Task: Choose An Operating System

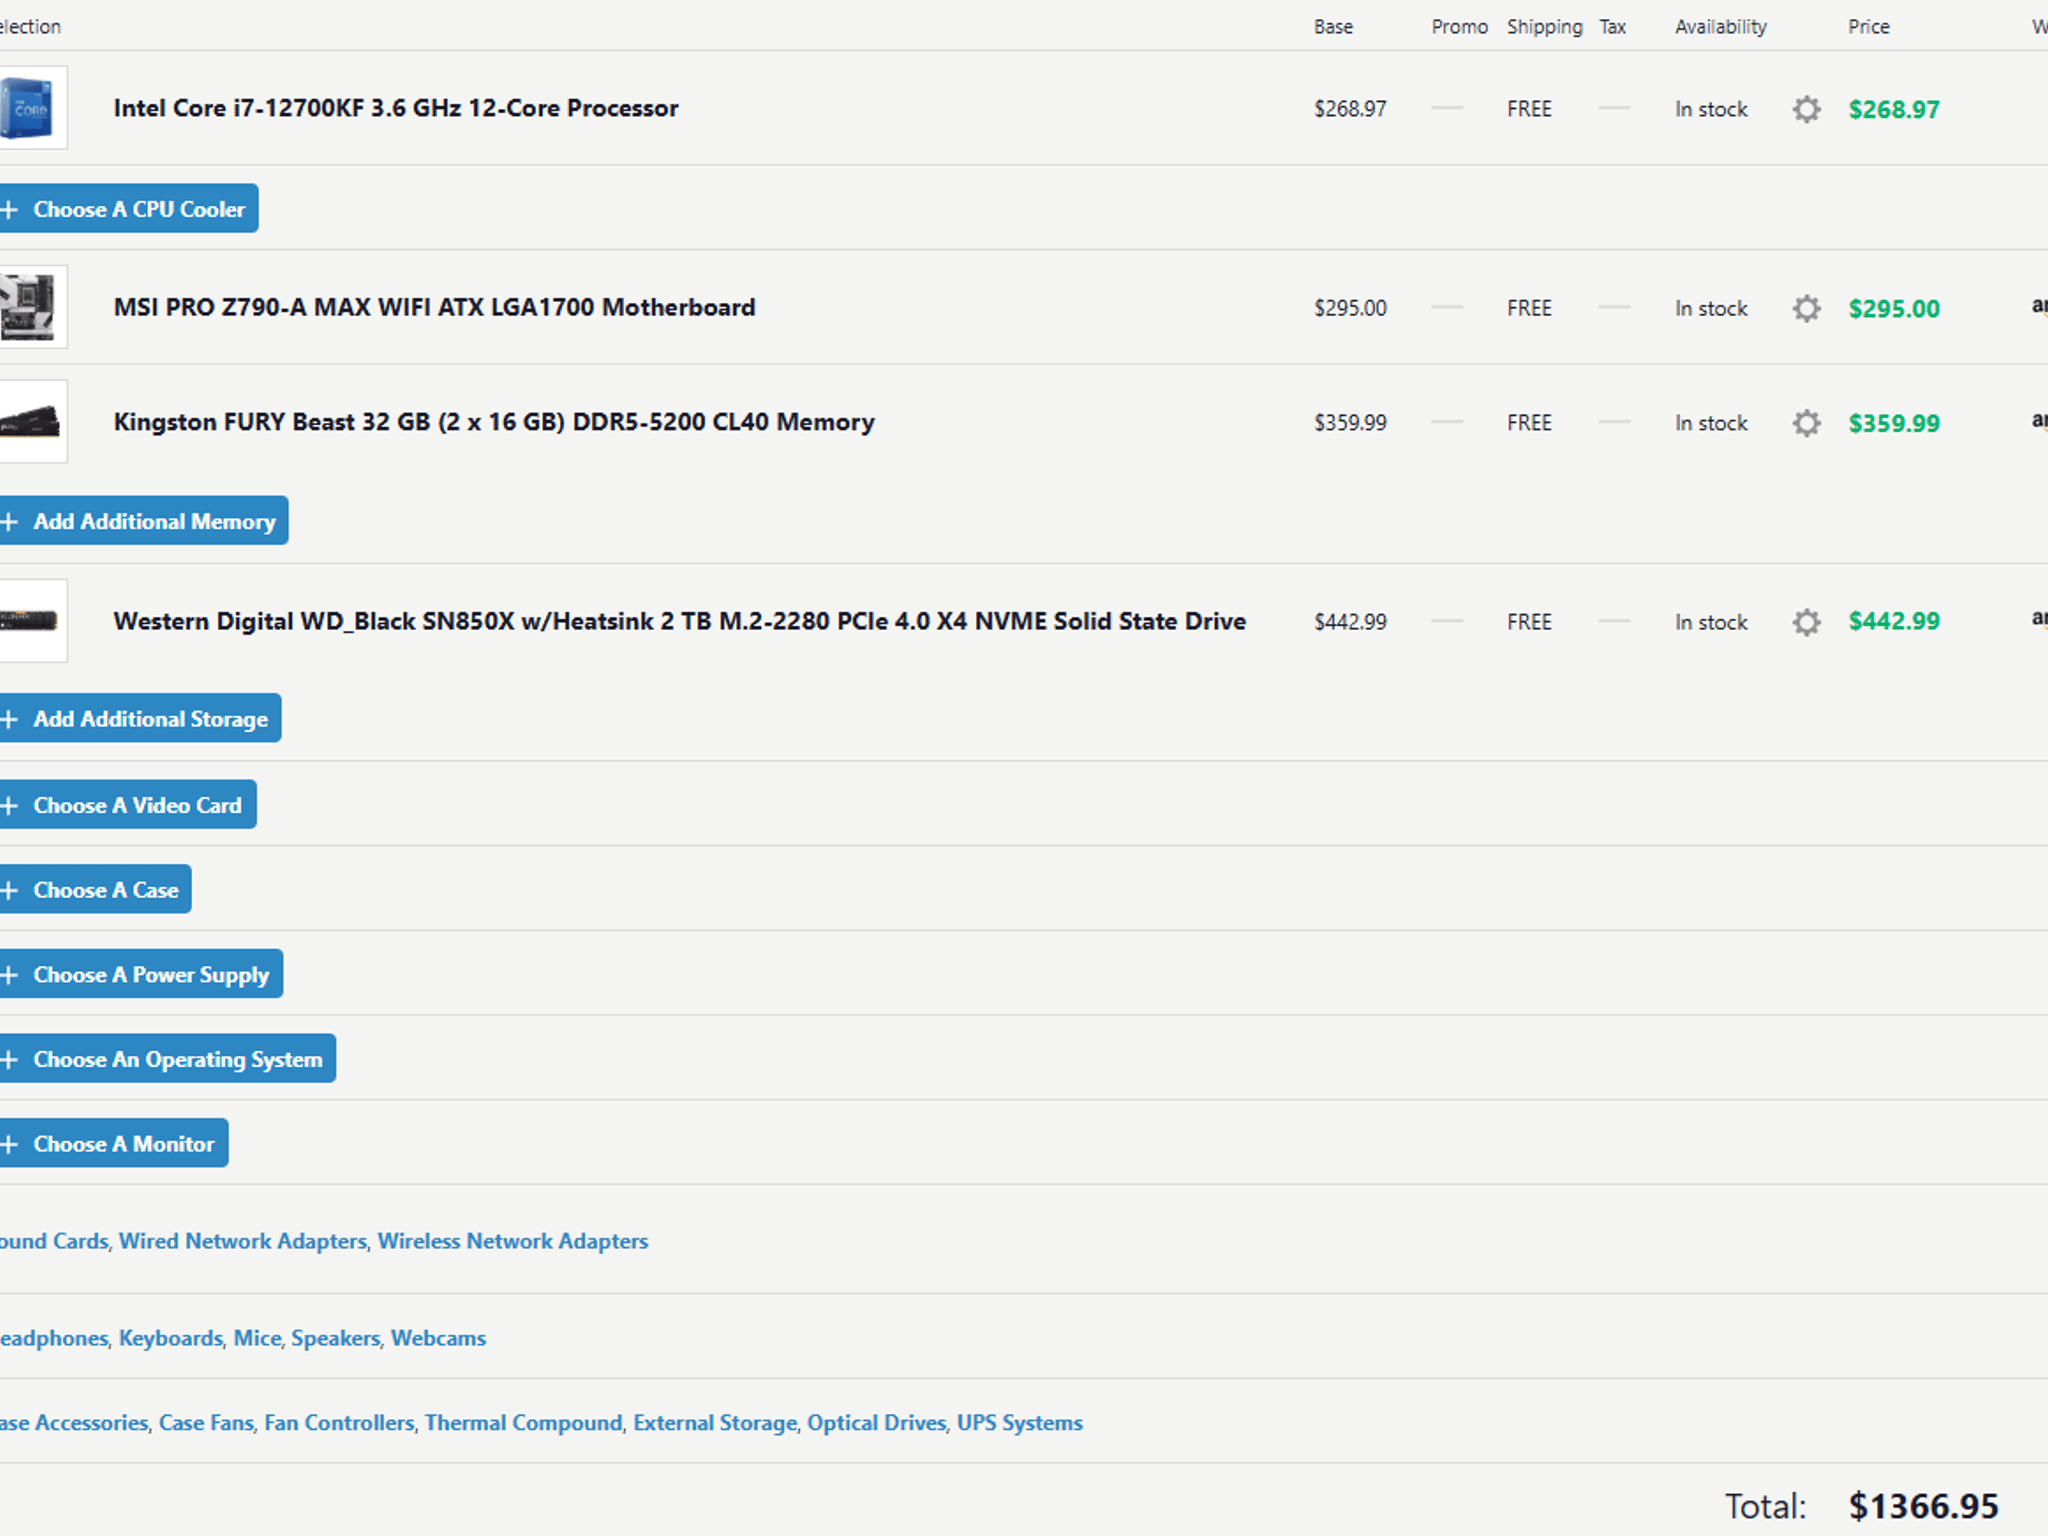Action: [x=167, y=1059]
